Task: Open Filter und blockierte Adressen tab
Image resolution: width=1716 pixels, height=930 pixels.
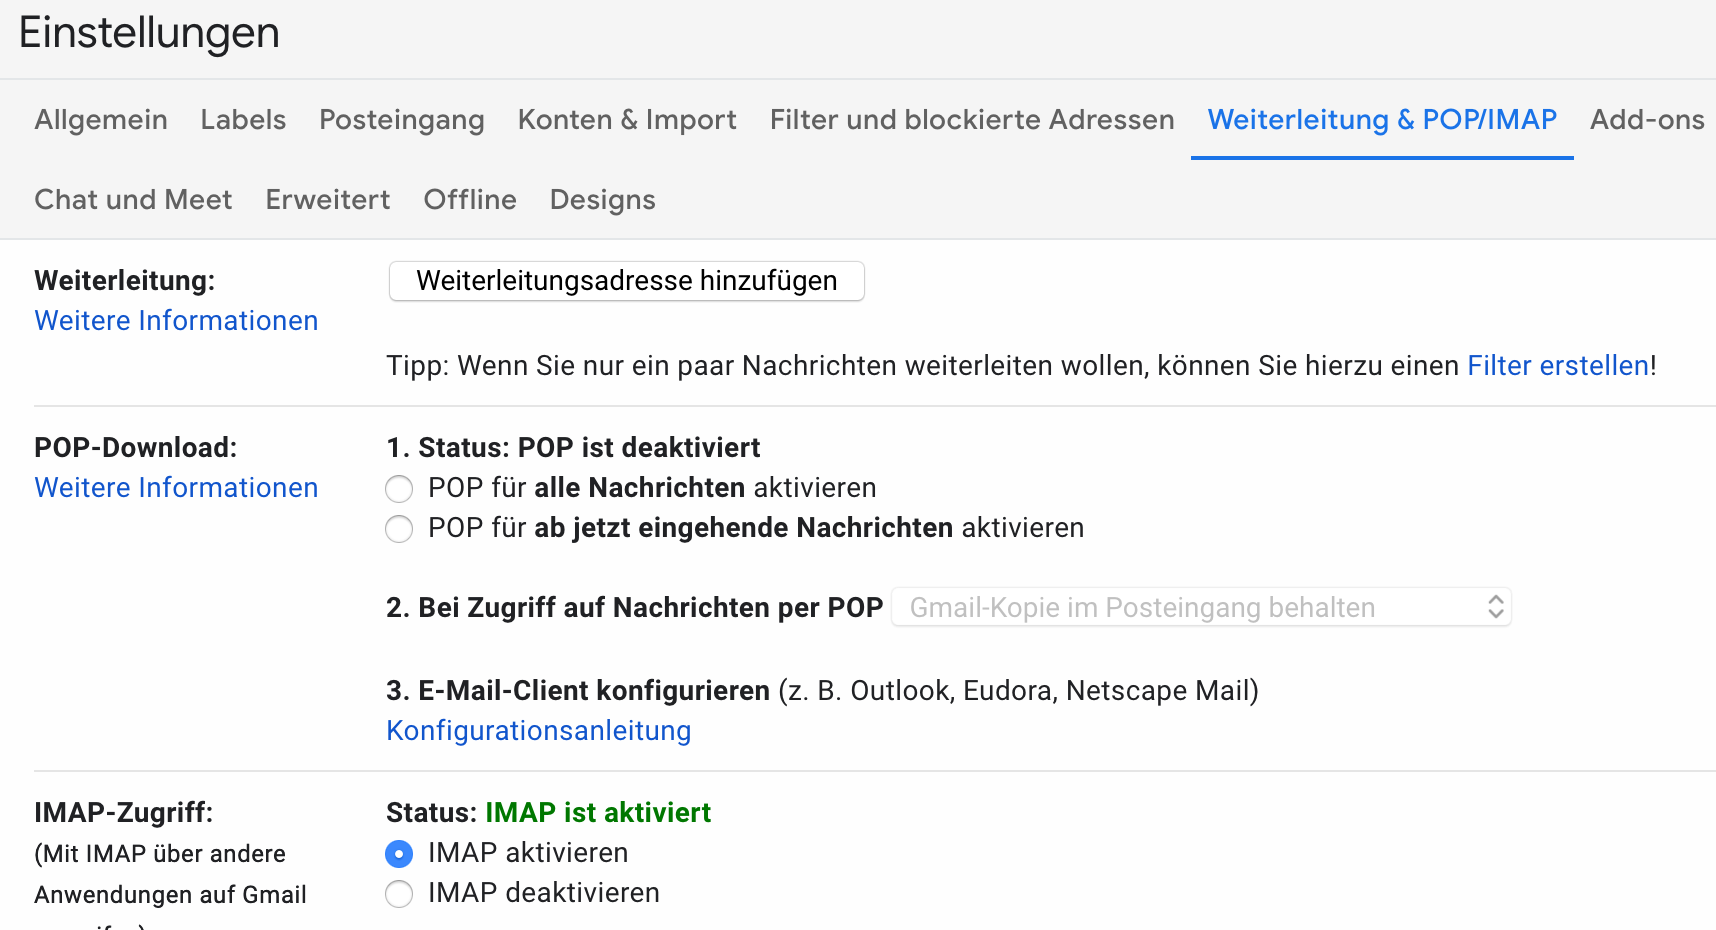Action: coord(972,120)
